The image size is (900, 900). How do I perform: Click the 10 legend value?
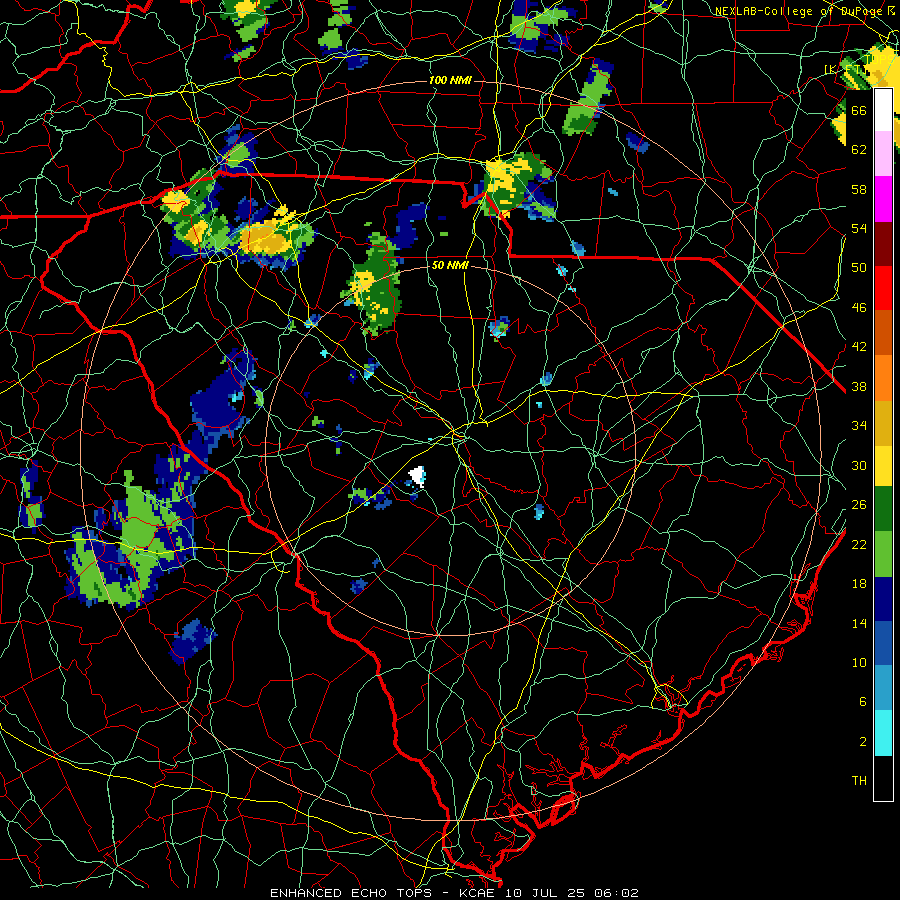(x=859, y=662)
